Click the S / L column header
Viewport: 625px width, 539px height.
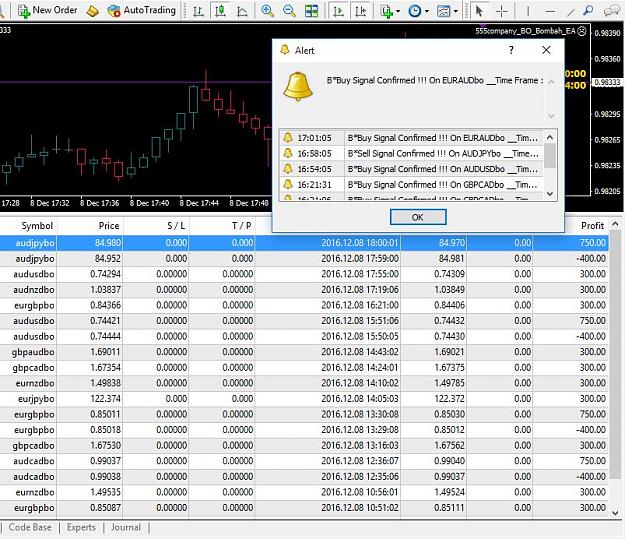point(176,226)
